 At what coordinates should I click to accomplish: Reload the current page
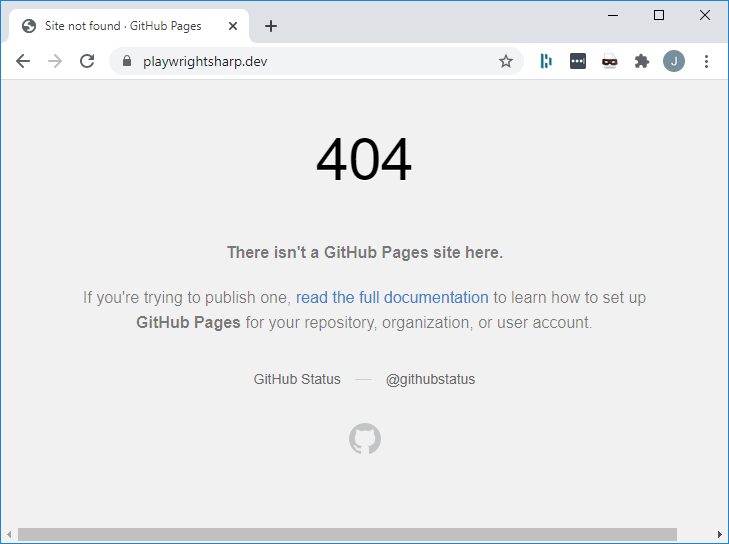pyautogui.click(x=87, y=61)
